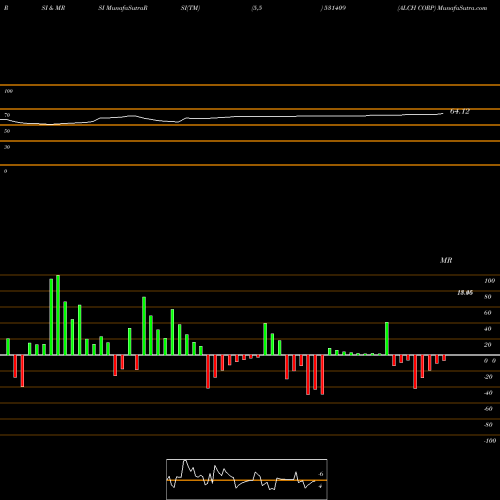
Task: Click the 'SI(TM)' header label
Action: point(190,8)
